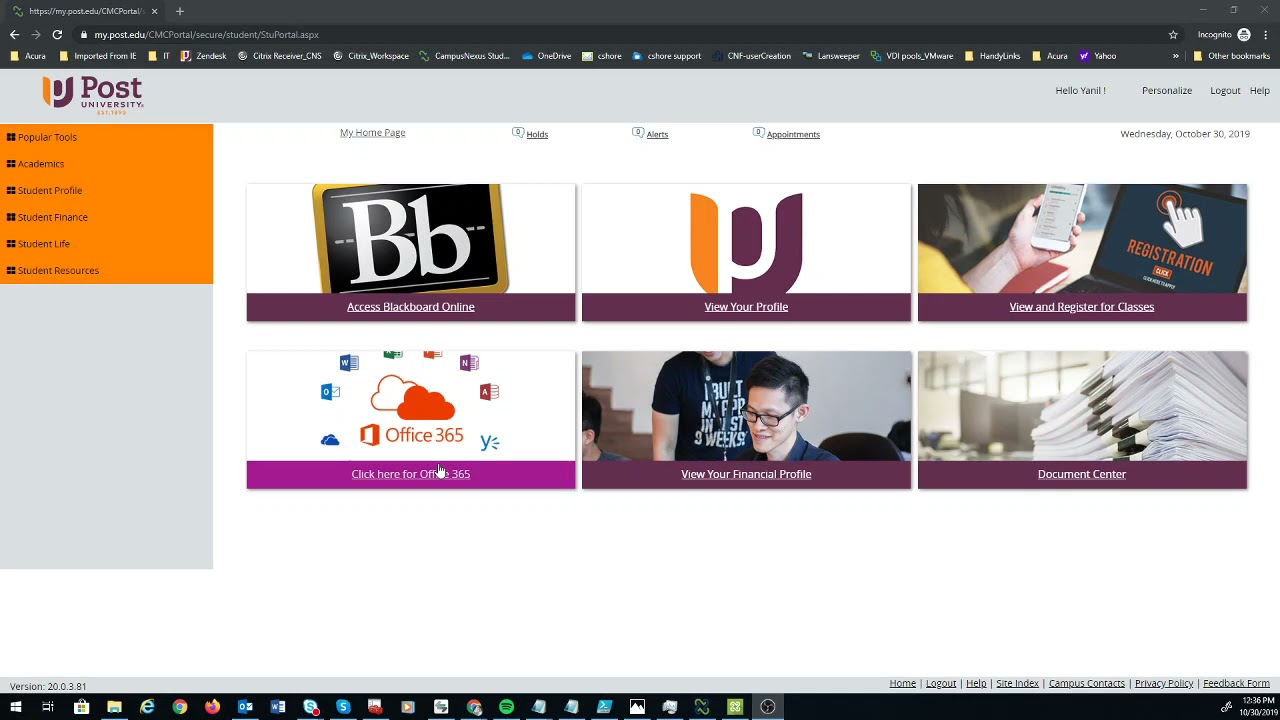Open the Lansweeper bookmark

pos(831,56)
